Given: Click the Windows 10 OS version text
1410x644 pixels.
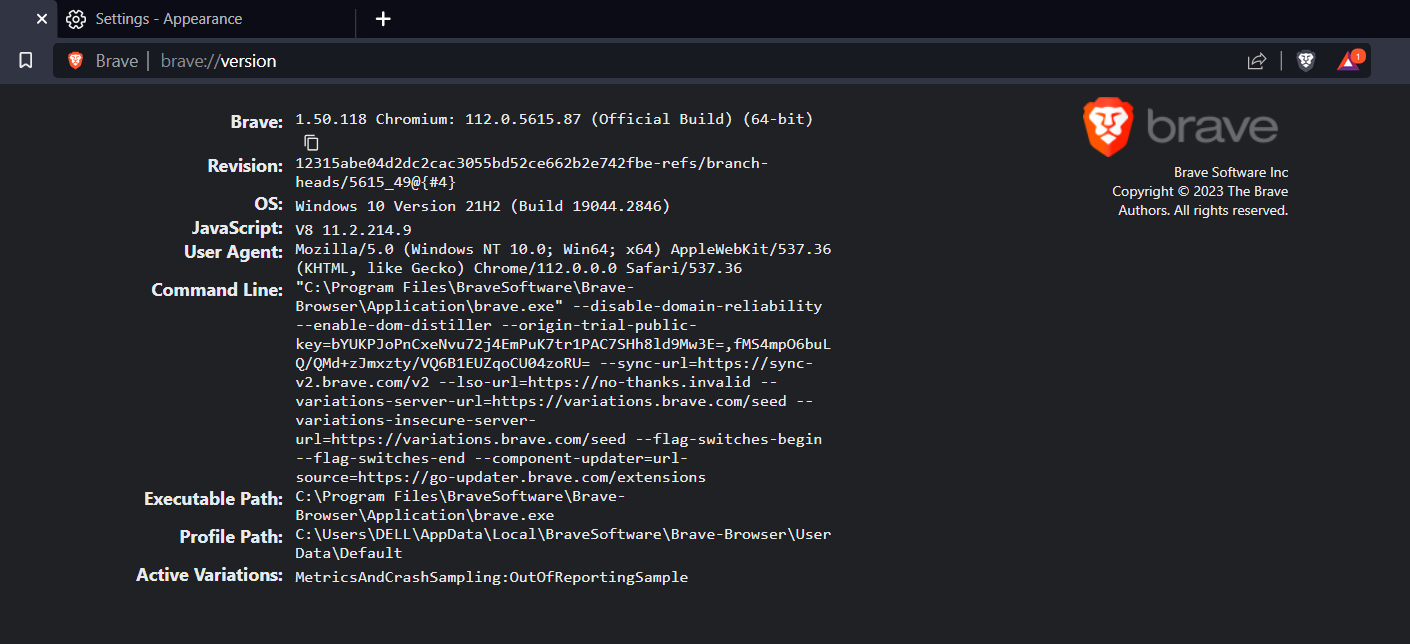Looking at the screenshot, I should point(481,206).
